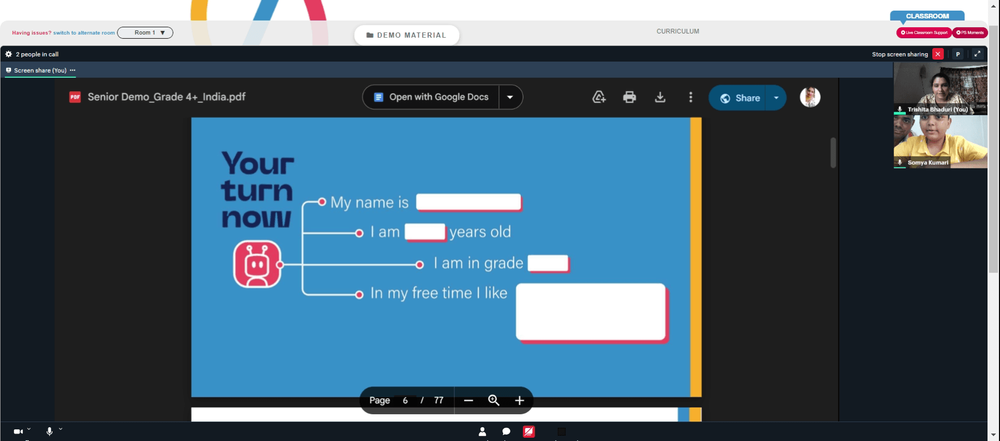Download the PDF file
Image resolution: width=1000 pixels, height=441 pixels.
[x=660, y=97]
